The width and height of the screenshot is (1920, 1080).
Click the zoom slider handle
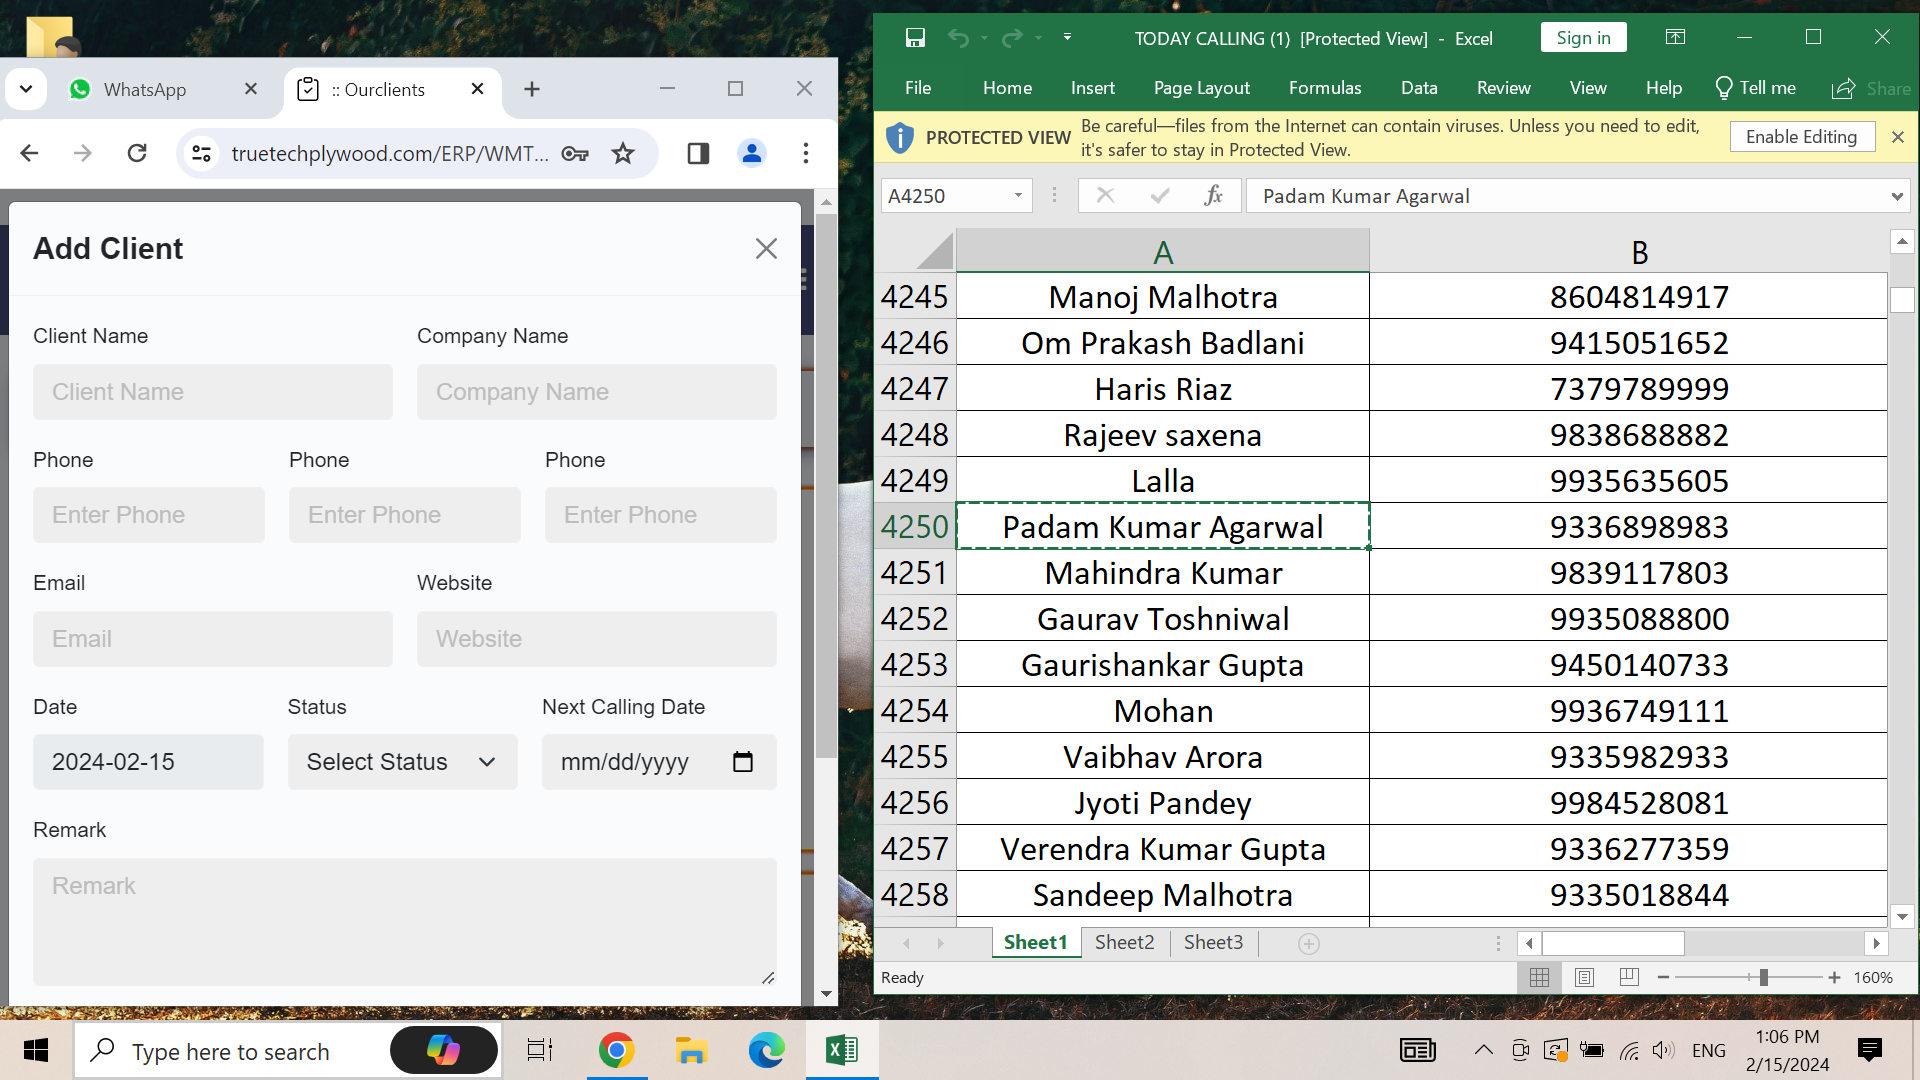[1763, 978]
